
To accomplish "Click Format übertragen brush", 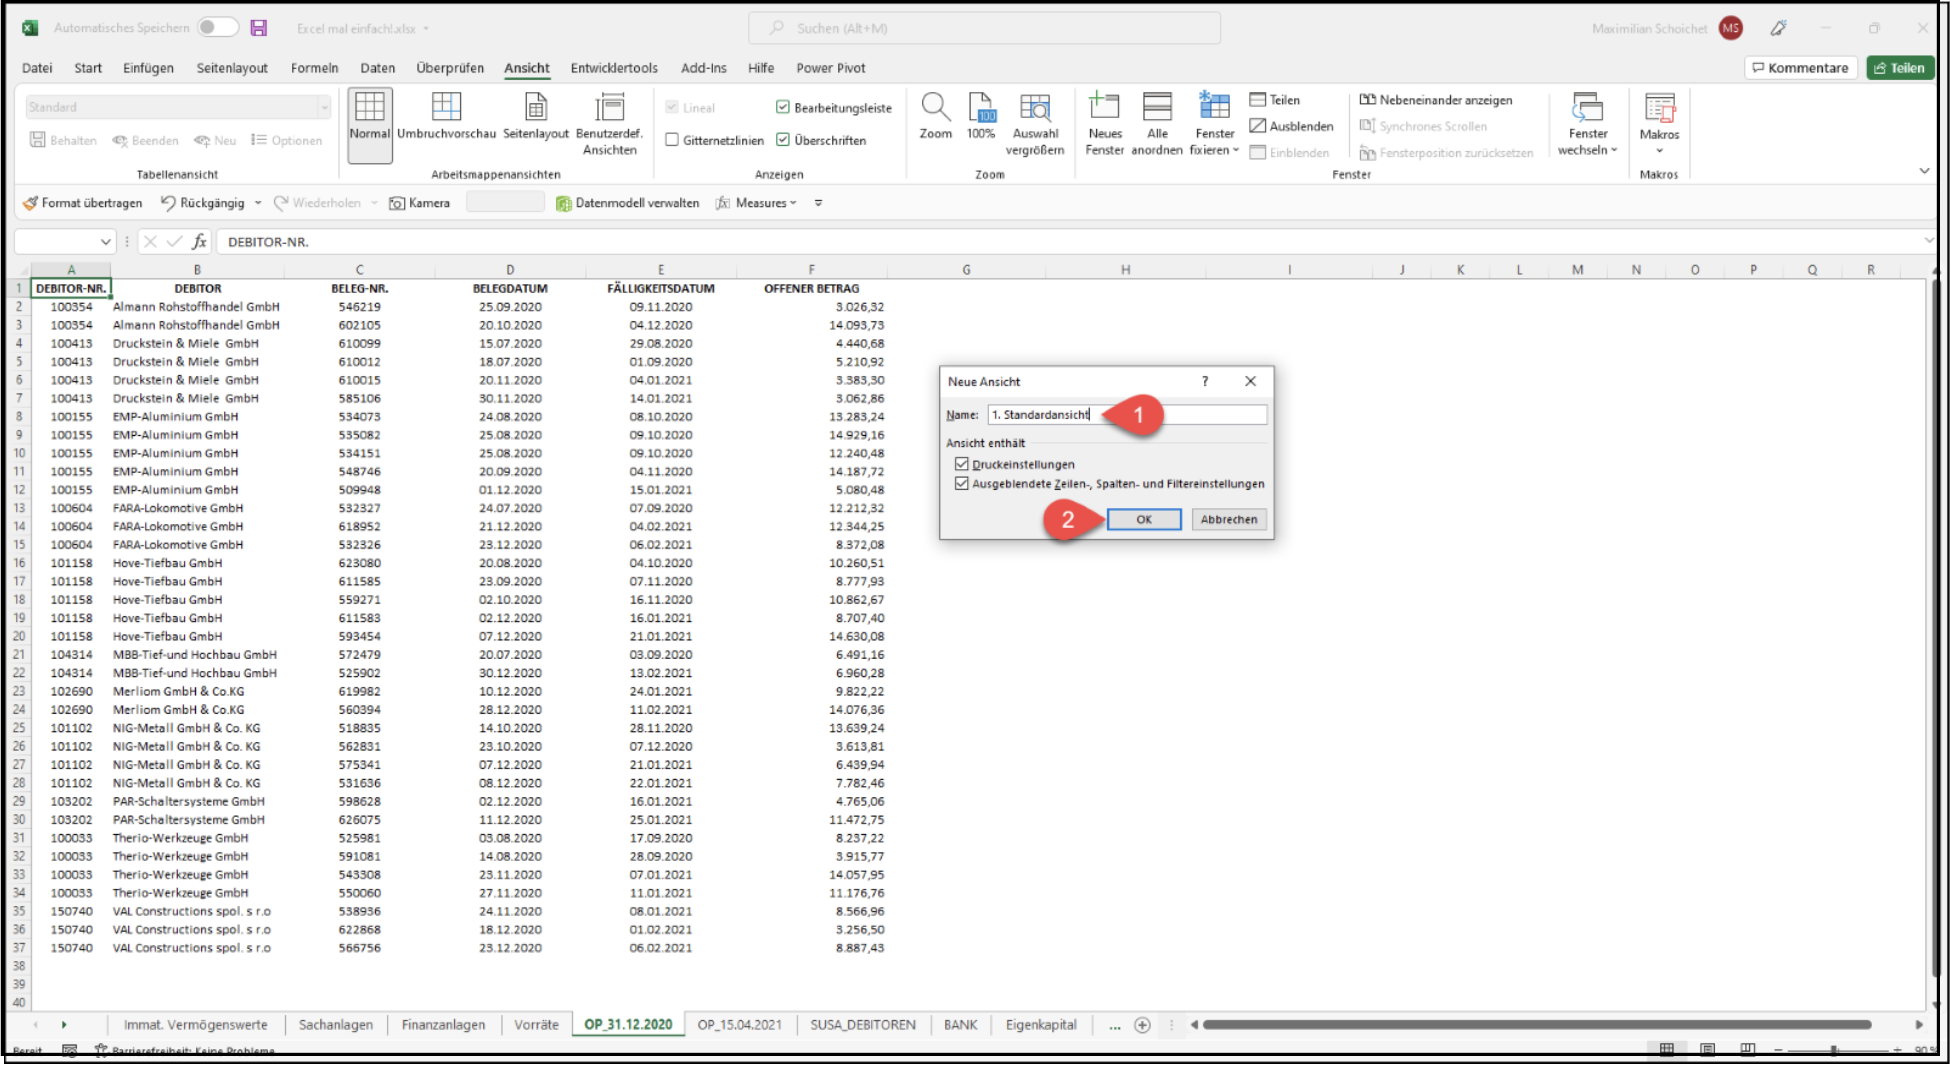I will click(83, 203).
